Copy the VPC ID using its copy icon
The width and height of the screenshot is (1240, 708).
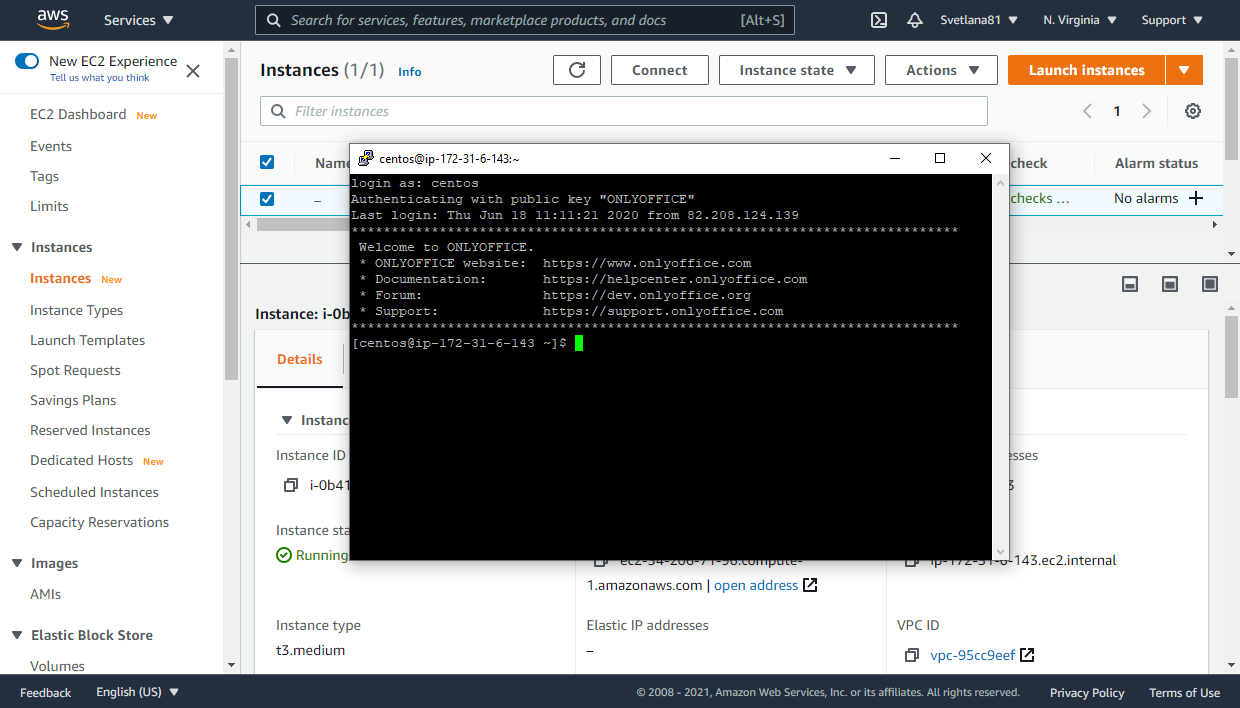tap(911, 655)
